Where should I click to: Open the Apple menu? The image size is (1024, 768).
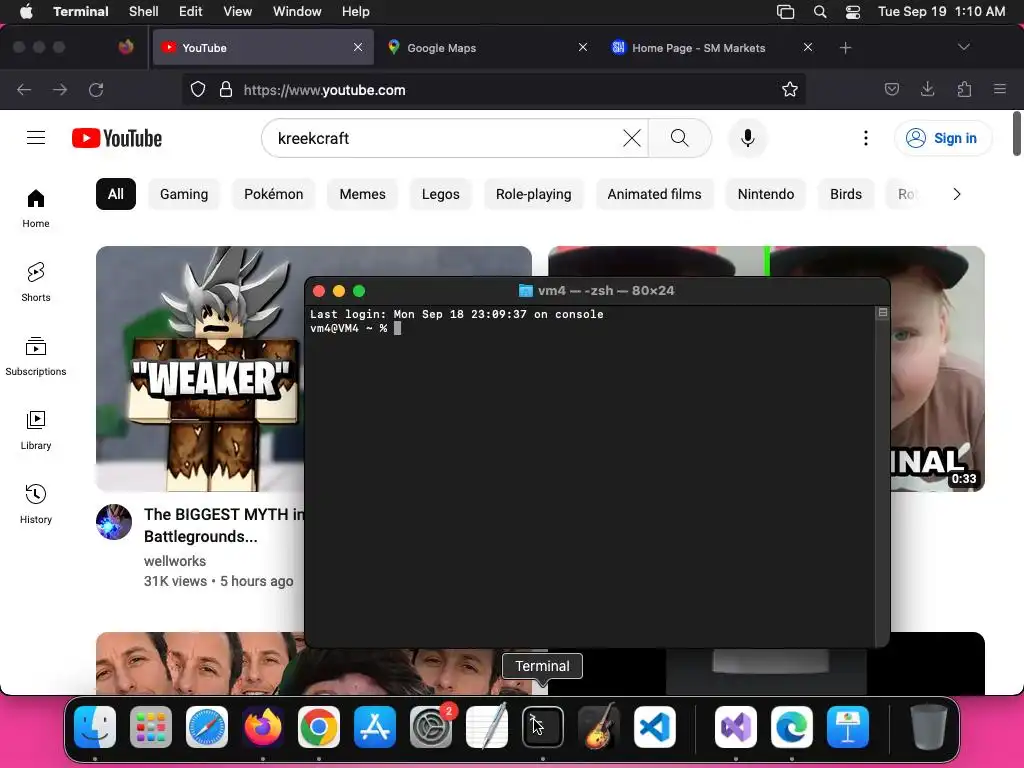(x=26, y=11)
